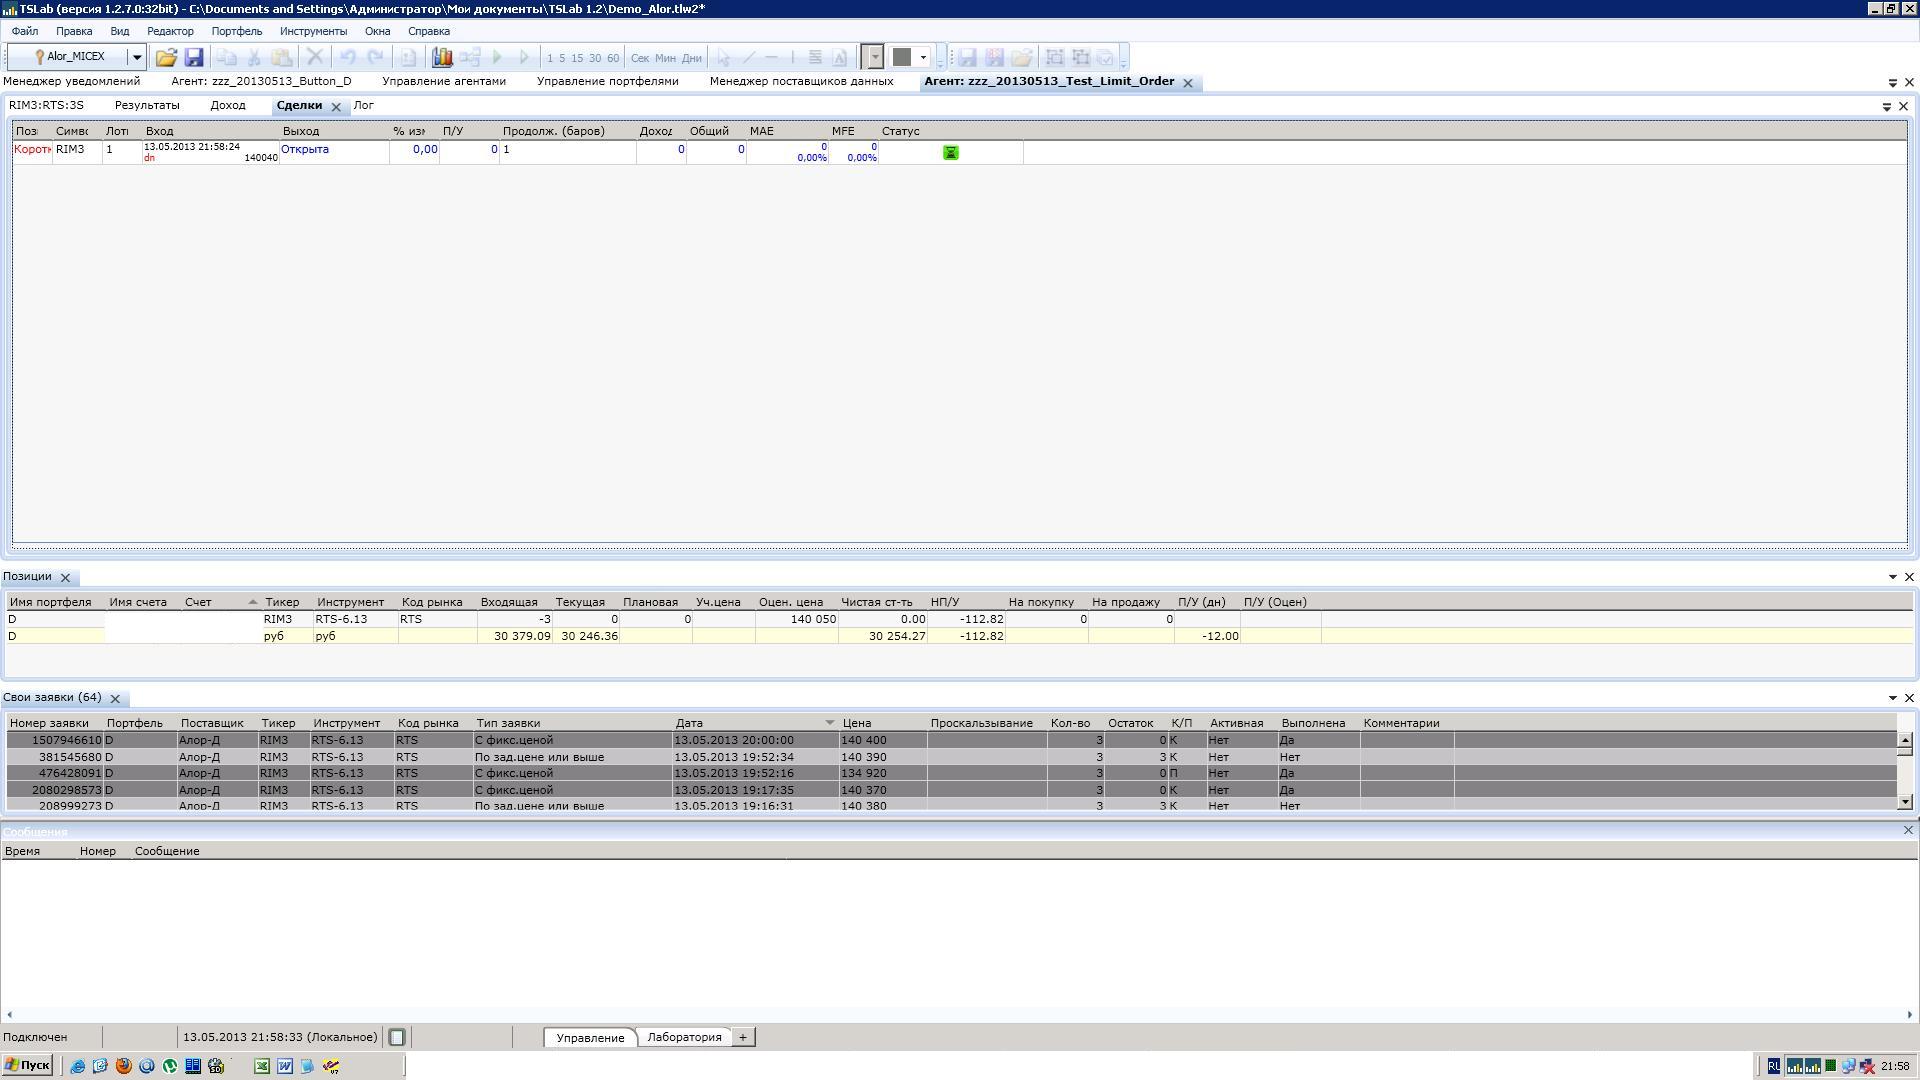
Task: Click Firefox icon in taskbar quick launch
Action: 124,1066
